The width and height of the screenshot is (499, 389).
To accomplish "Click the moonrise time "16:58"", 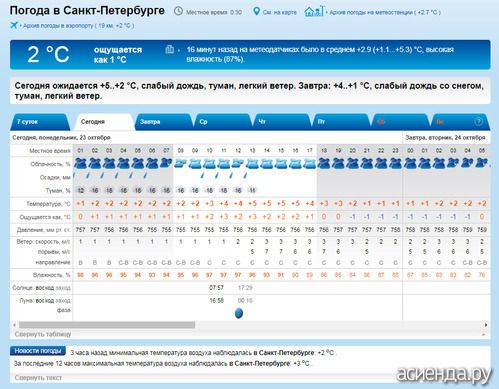I will (216, 301).
